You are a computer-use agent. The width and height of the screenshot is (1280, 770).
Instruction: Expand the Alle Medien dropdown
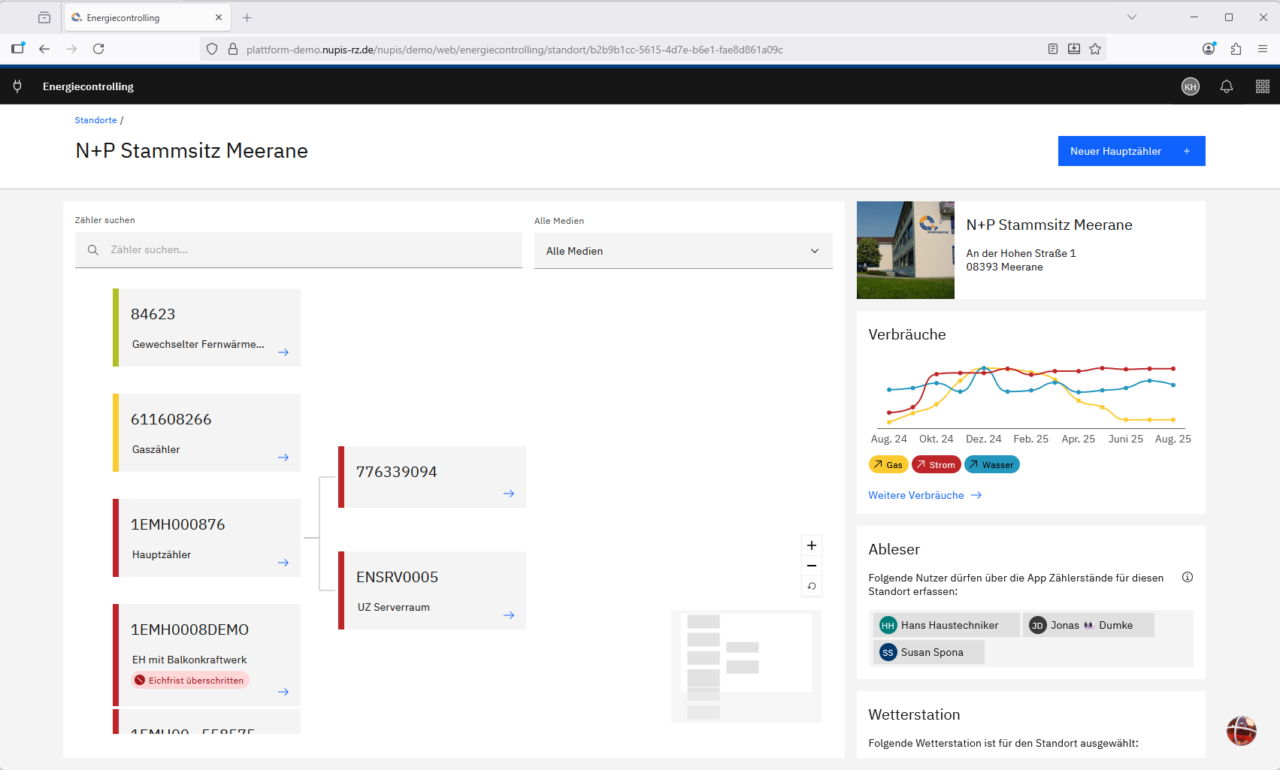(x=683, y=251)
